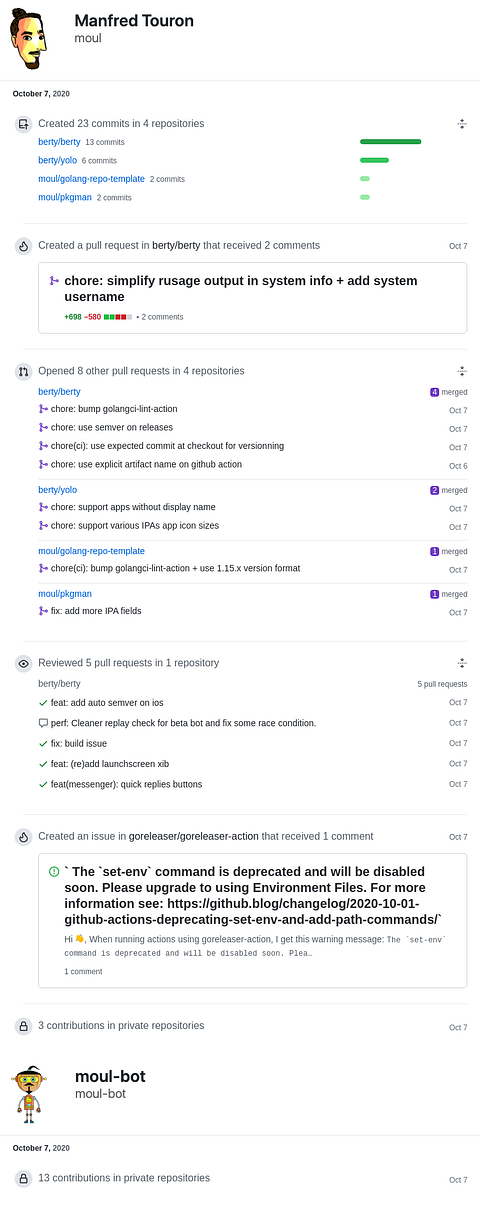Viewport: 480px width, 1216px height.
Task: Click the comment icon beside 'perf: Cleaner replay check'
Action: tap(43, 723)
